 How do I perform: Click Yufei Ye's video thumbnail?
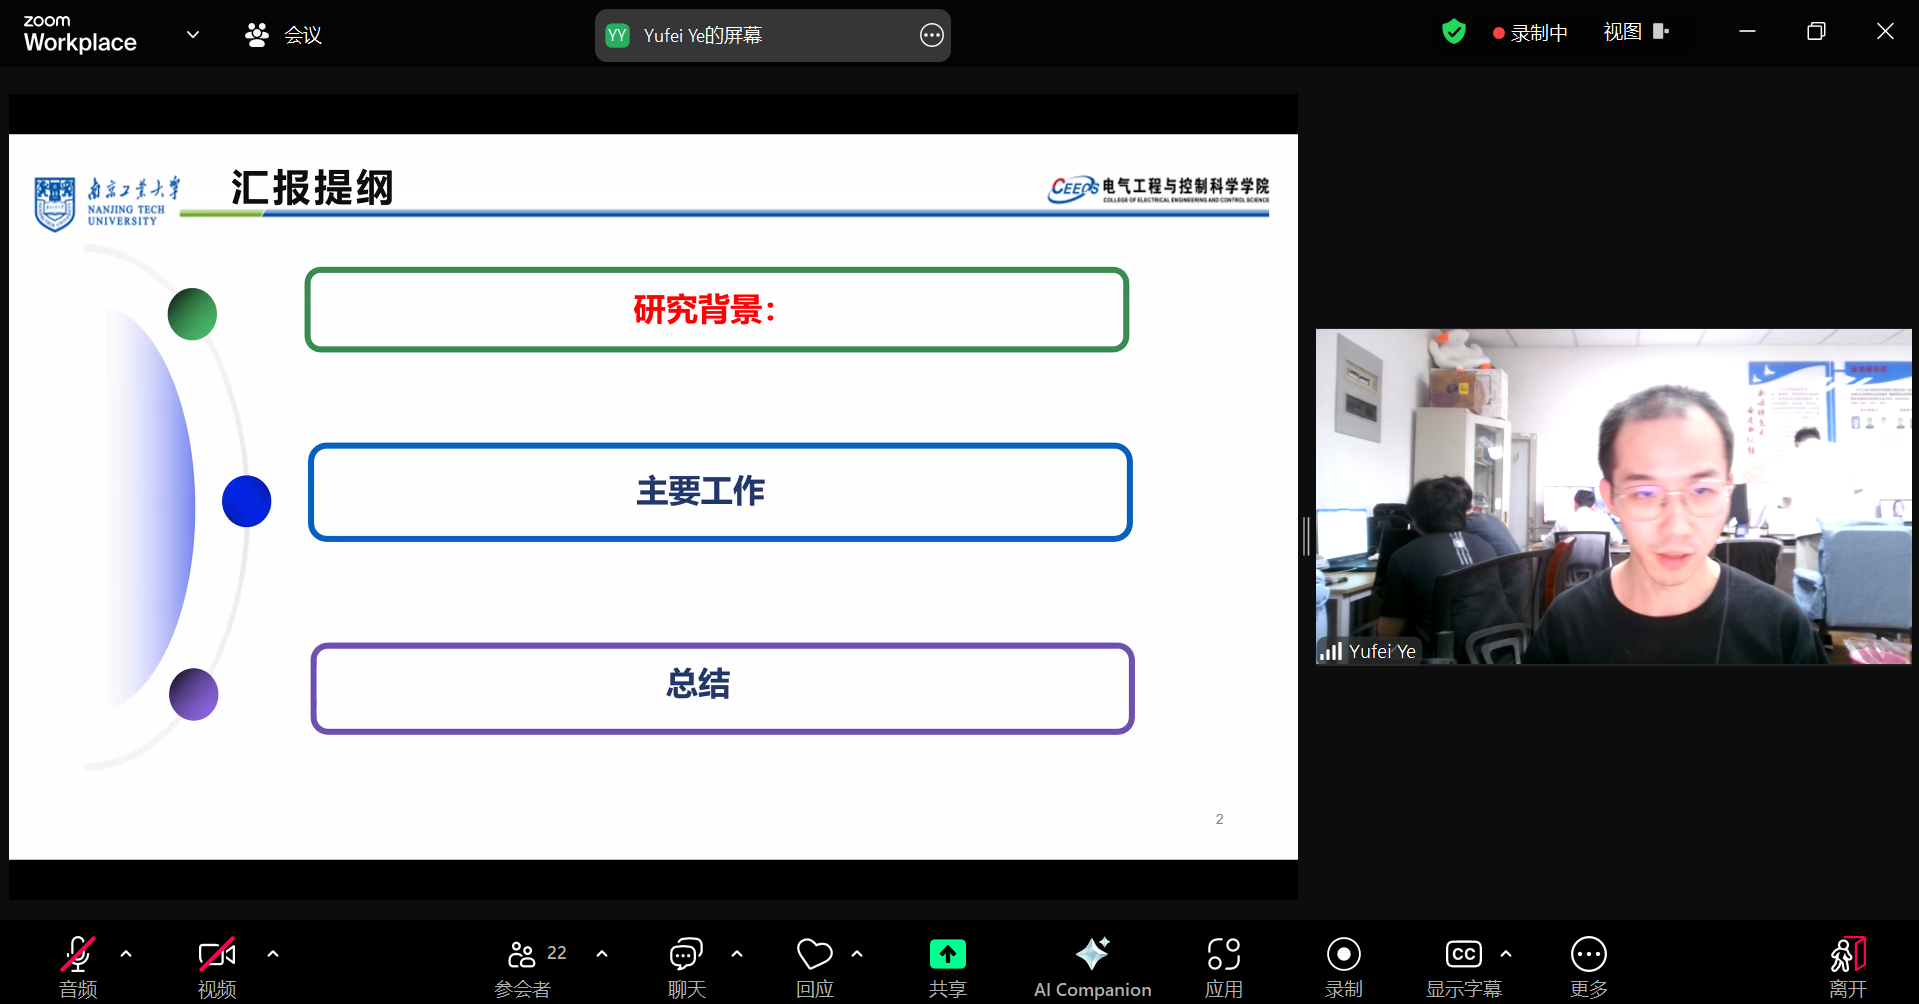1613,496
